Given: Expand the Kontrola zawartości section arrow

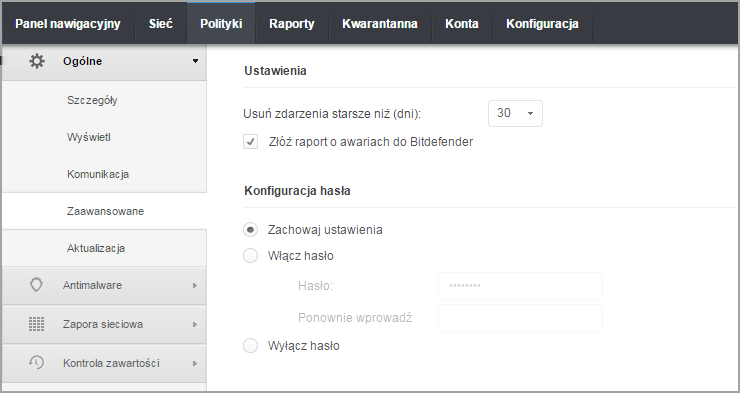Looking at the screenshot, I should [195, 364].
